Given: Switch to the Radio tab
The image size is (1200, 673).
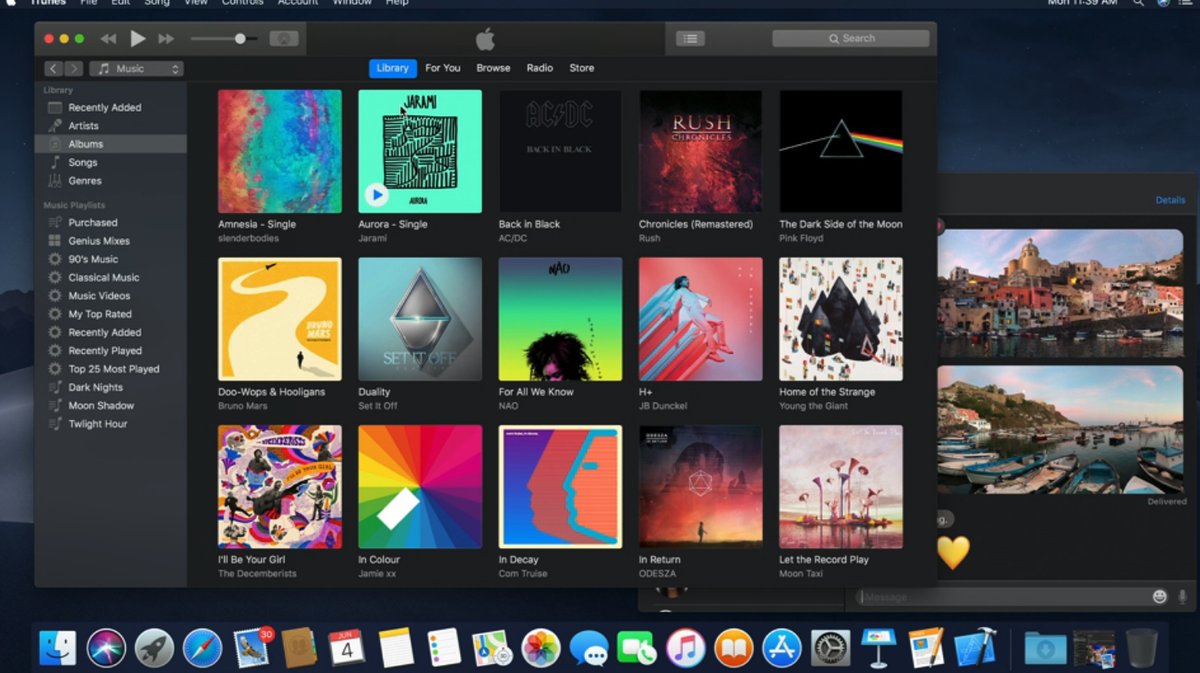Looking at the screenshot, I should click(540, 68).
